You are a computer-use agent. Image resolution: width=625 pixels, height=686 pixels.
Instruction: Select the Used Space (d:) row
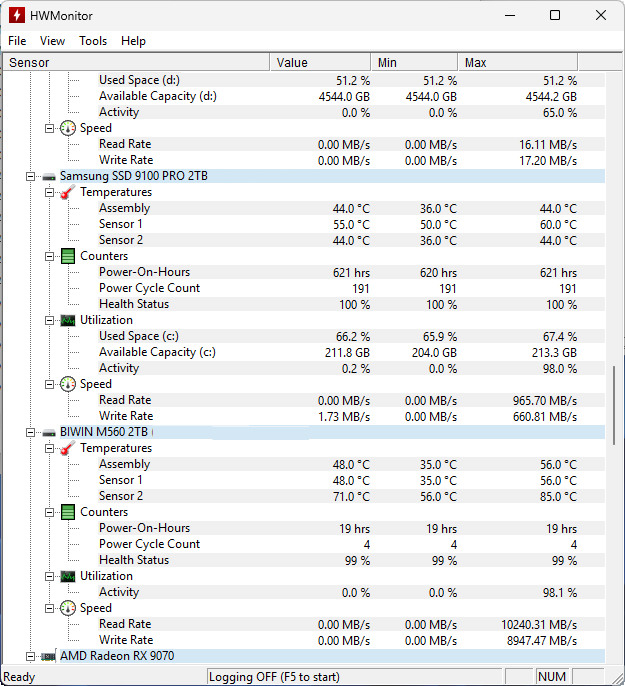tap(304, 80)
